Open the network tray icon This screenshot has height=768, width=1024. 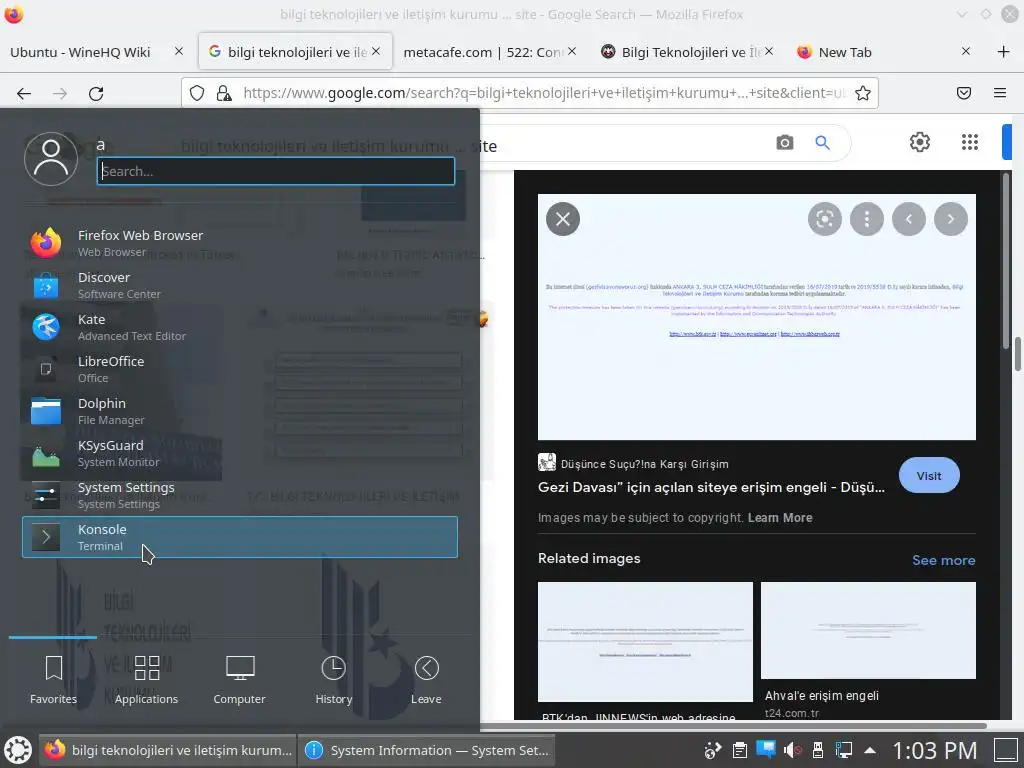[x=844, y=750]
